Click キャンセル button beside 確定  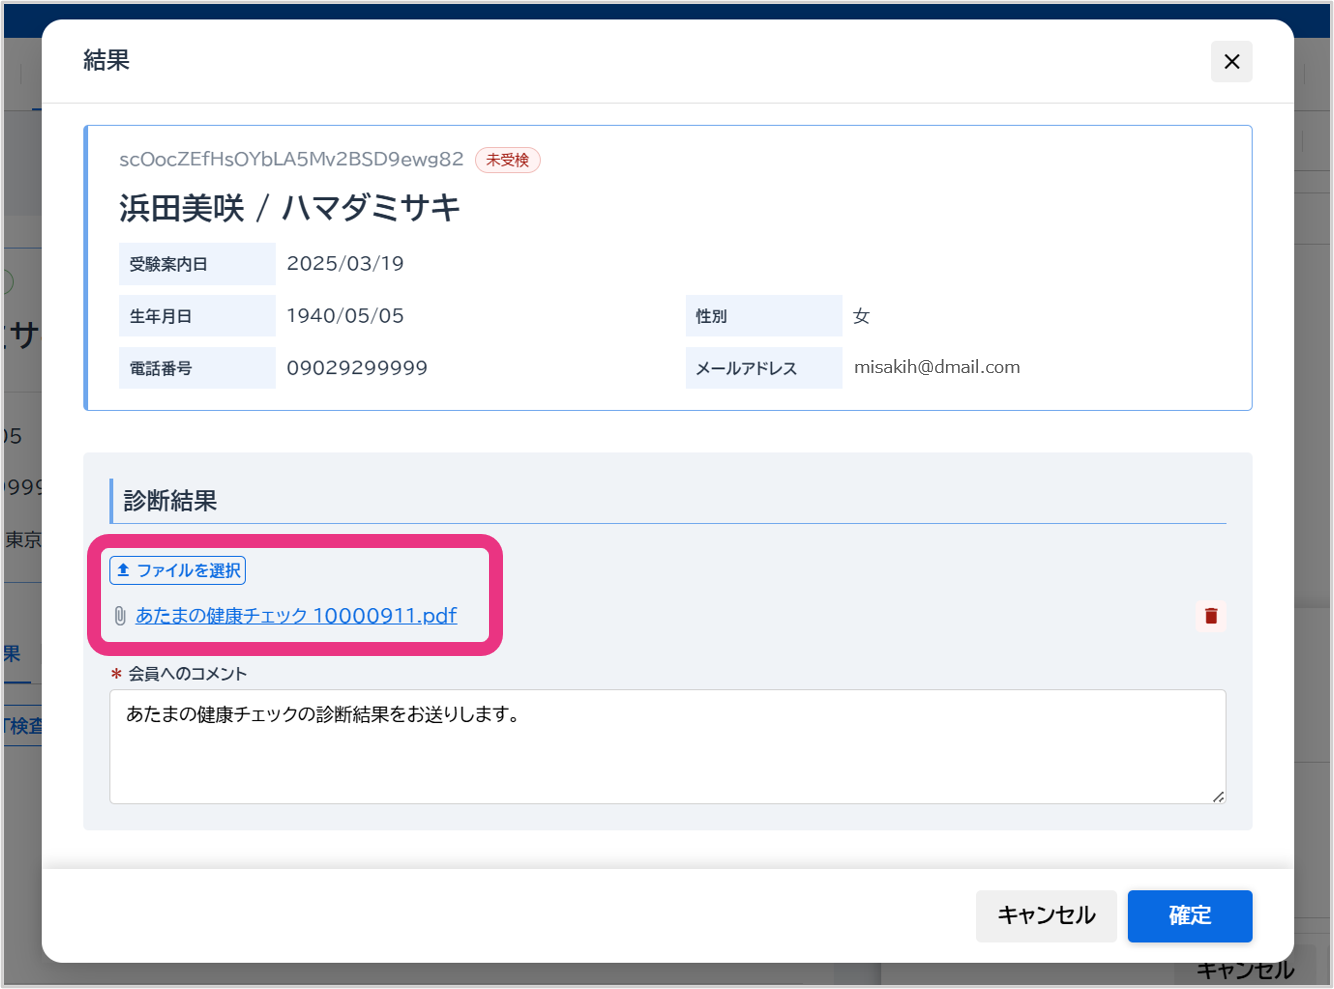coord(1045,915)
